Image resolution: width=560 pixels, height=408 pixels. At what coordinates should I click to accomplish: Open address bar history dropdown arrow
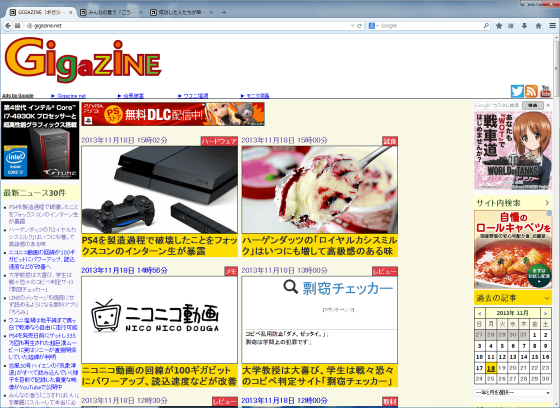coord(352,26)
